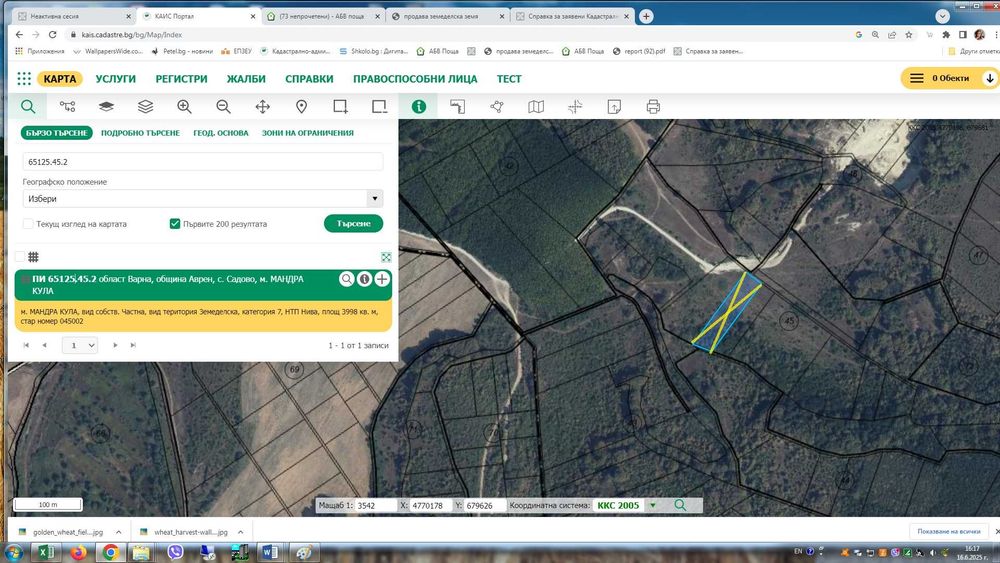Select the zoom in magnifier tool
The image size is (1000, 563).
coord(184,106)
